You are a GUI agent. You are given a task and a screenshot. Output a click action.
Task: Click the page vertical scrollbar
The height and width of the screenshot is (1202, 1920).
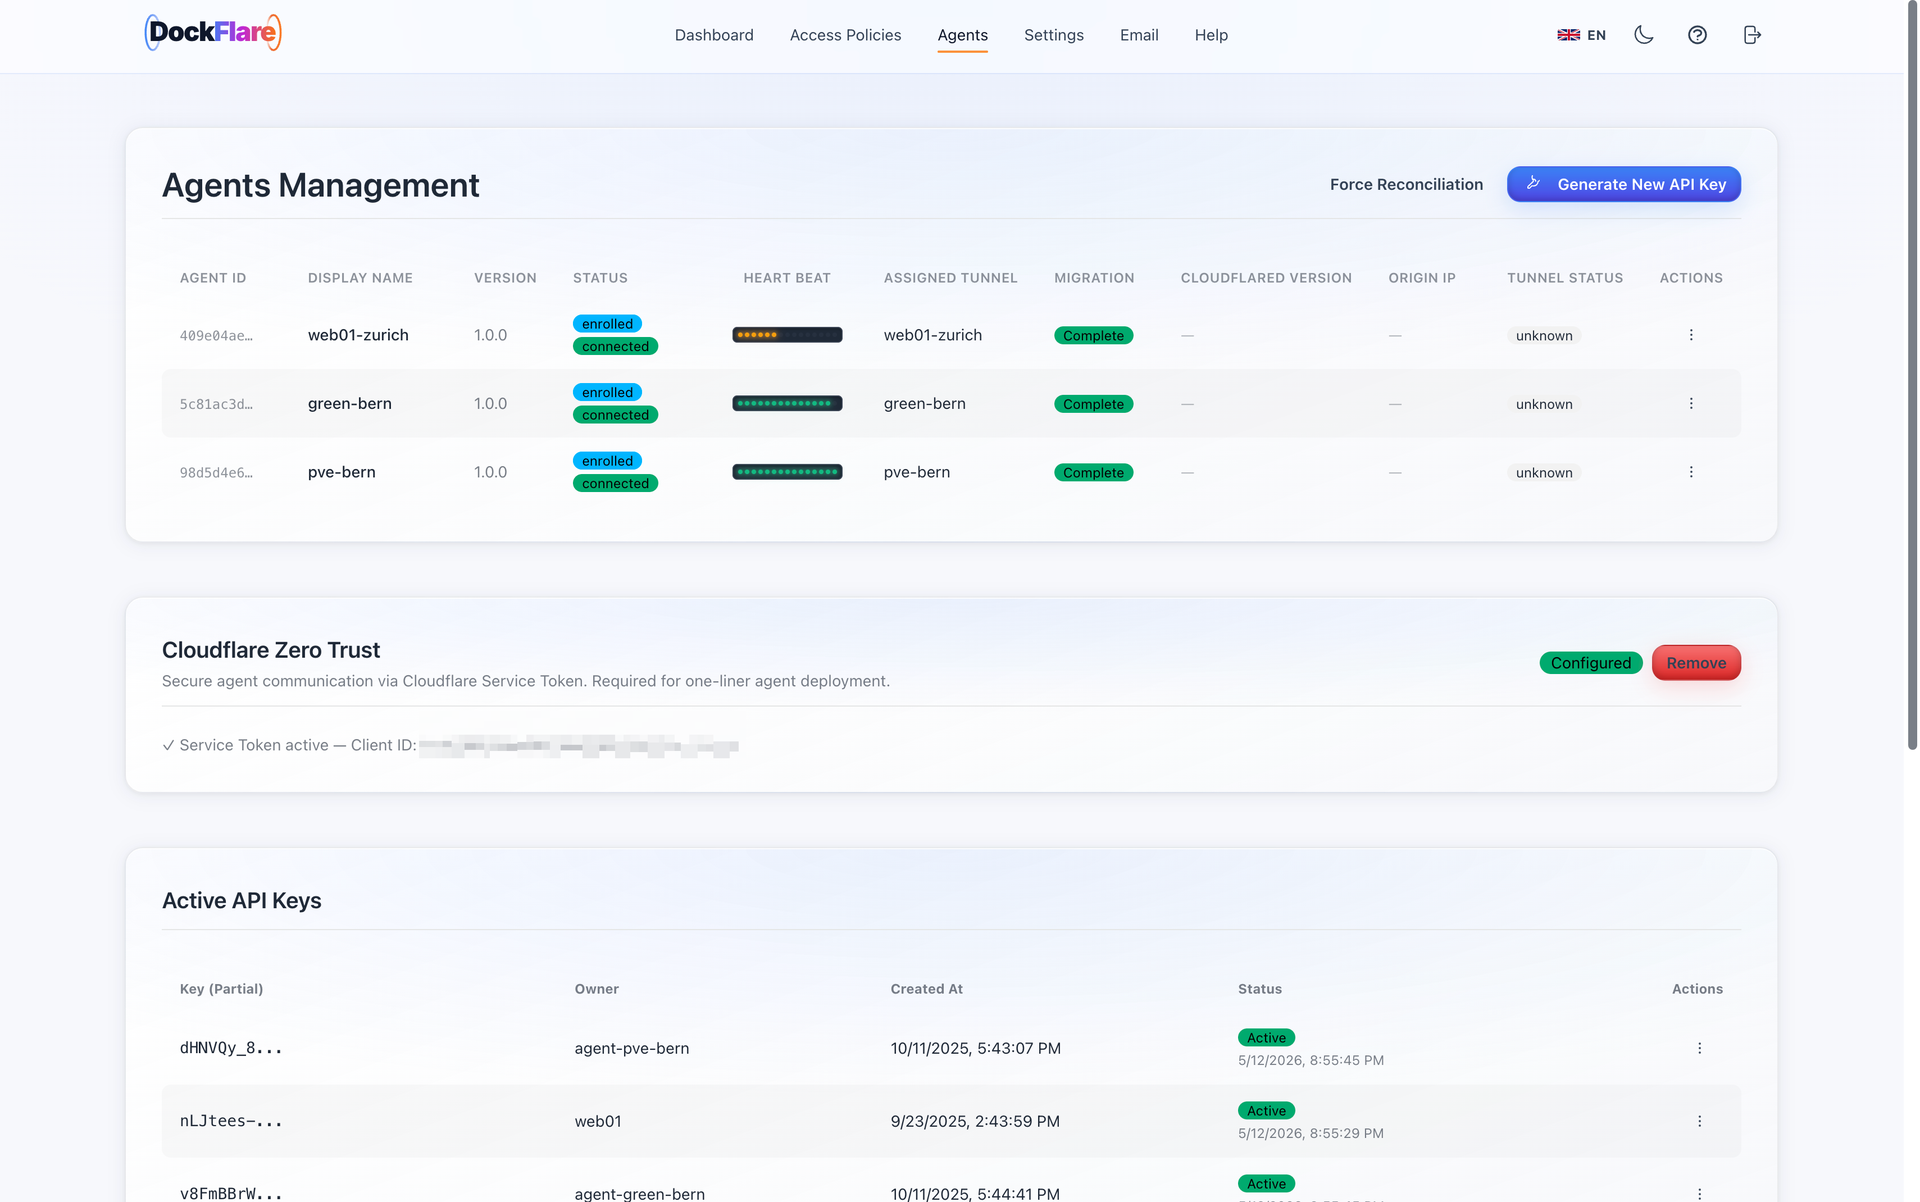(1912, 375)
